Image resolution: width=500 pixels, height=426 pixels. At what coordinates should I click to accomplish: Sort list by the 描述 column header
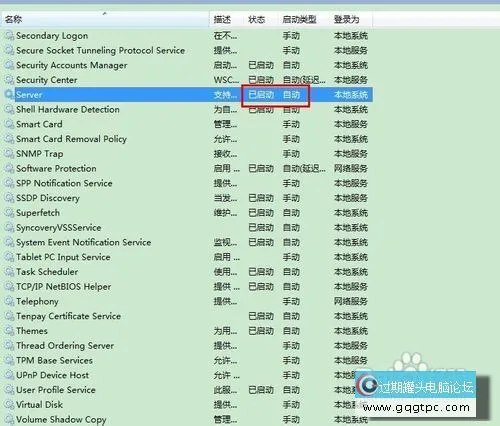tap(227, 19)
